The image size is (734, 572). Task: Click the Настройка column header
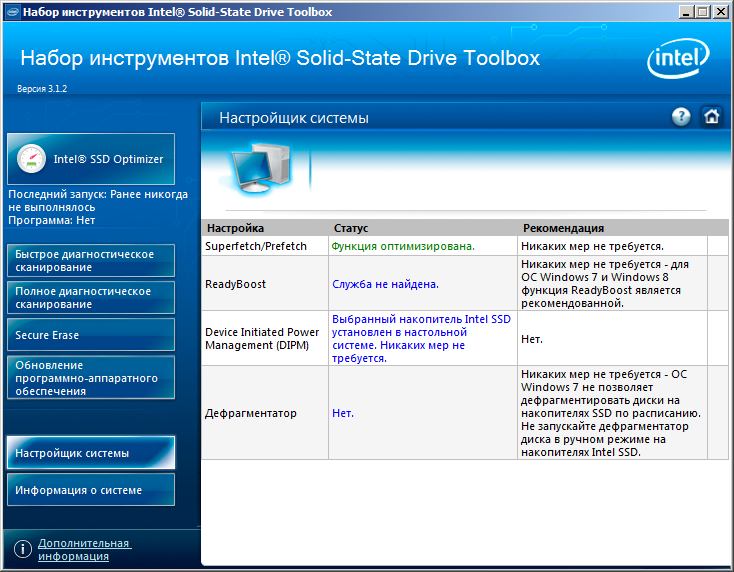point(235,228)
